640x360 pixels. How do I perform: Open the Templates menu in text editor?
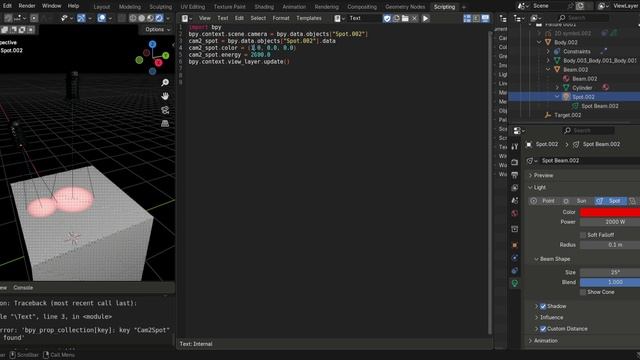(309, 18)
